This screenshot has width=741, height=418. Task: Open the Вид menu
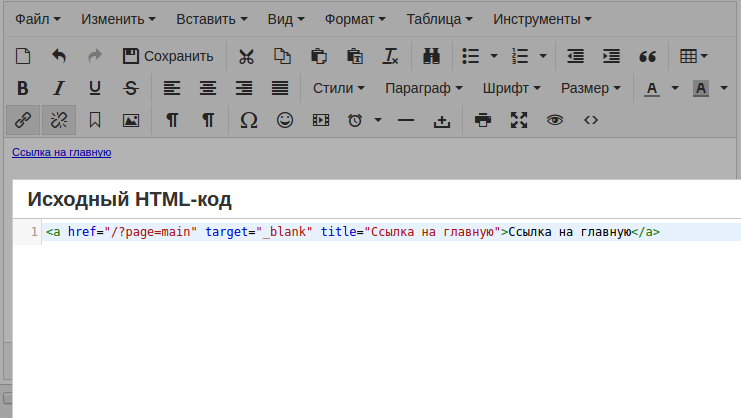click(286, 19)
